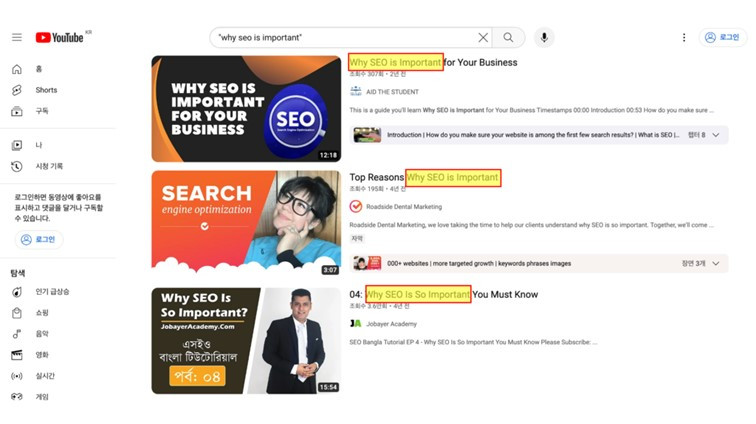Open Live in explore section

click(33, 376)
